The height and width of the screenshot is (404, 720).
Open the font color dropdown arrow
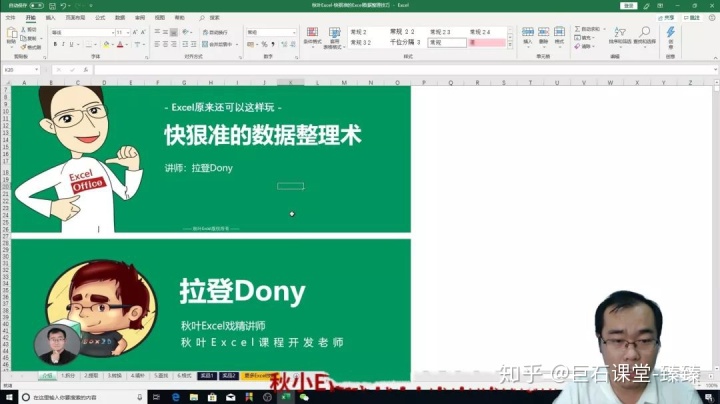[x=126, y=45]
